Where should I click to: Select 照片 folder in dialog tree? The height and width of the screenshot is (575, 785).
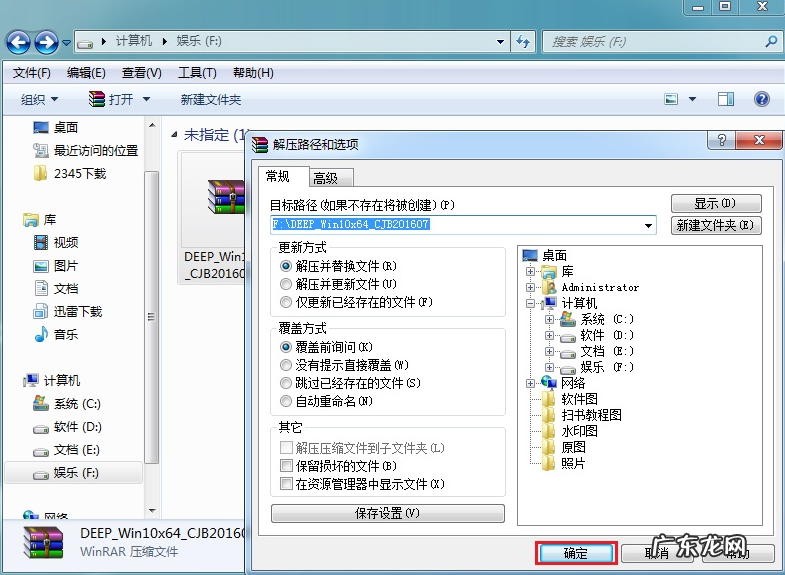573,463
